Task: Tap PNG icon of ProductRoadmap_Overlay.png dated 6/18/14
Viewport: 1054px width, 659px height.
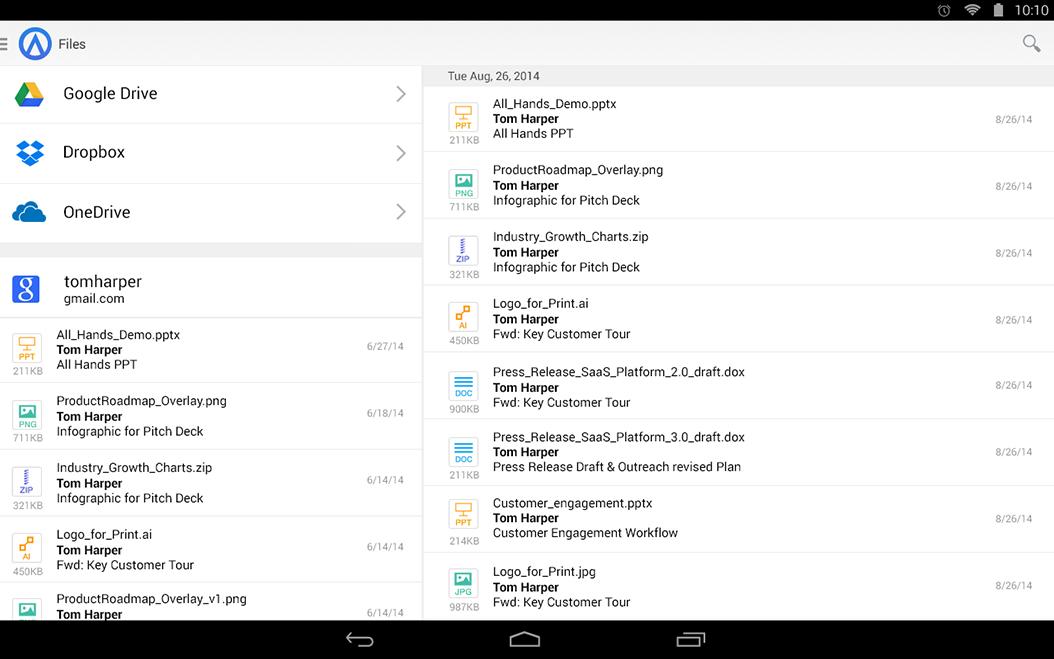Action: click(x=27, y=416)
